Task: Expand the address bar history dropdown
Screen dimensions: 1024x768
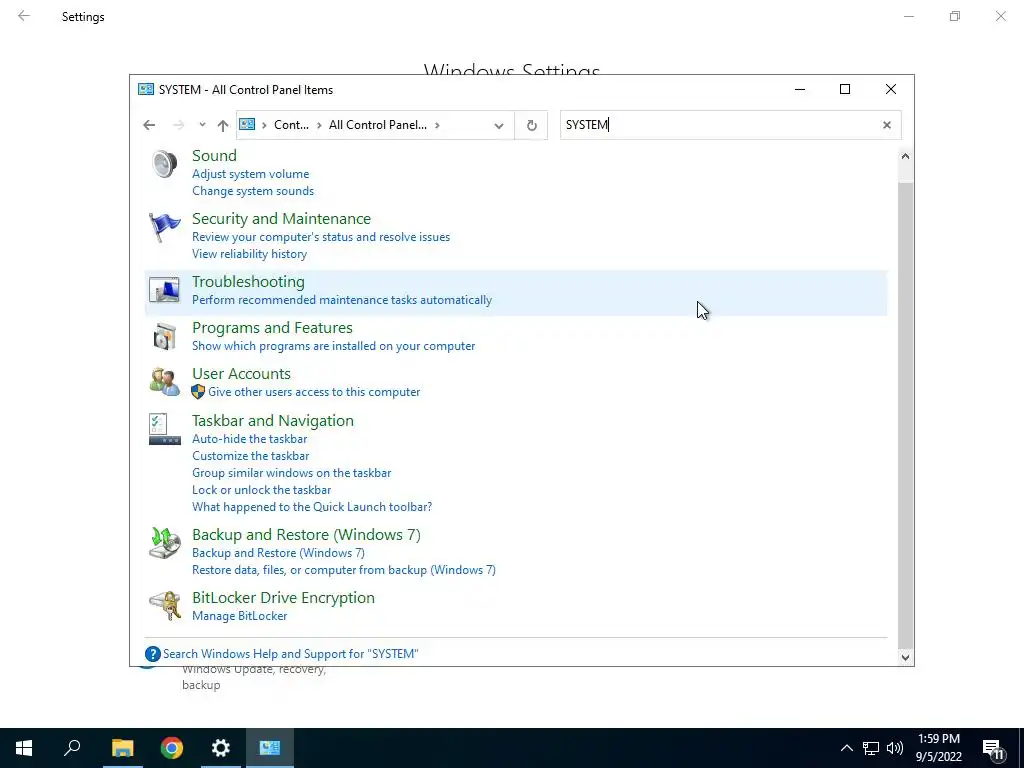Action: click(499, 125)
